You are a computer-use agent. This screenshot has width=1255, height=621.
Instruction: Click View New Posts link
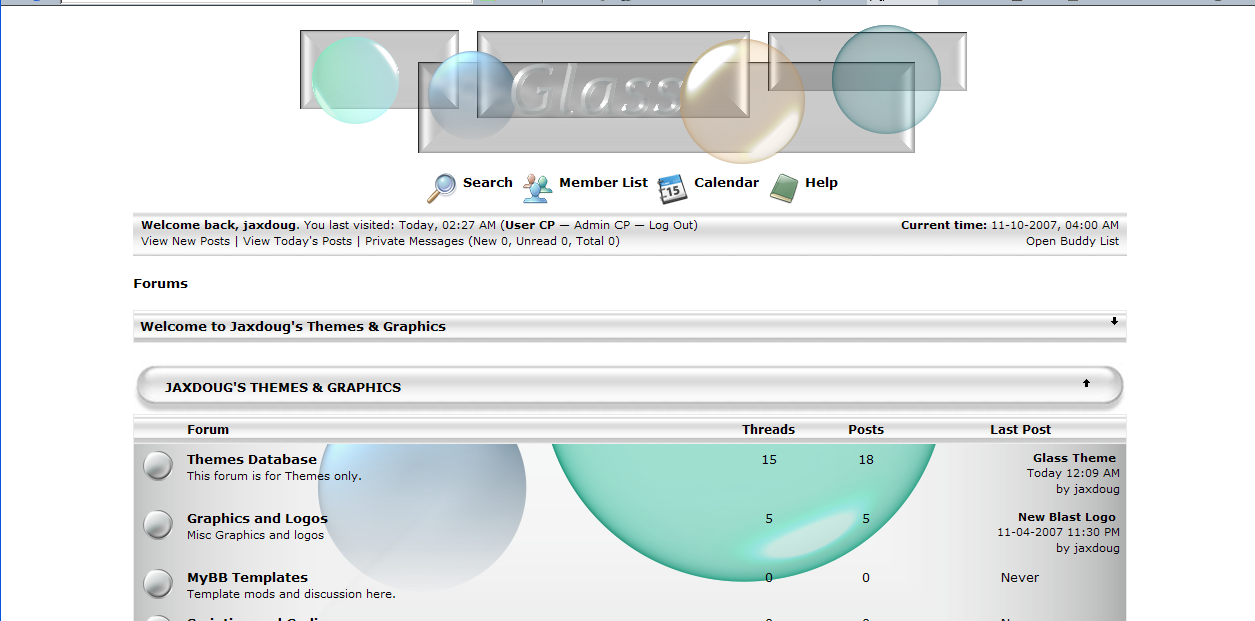click(x=185, y=241)
